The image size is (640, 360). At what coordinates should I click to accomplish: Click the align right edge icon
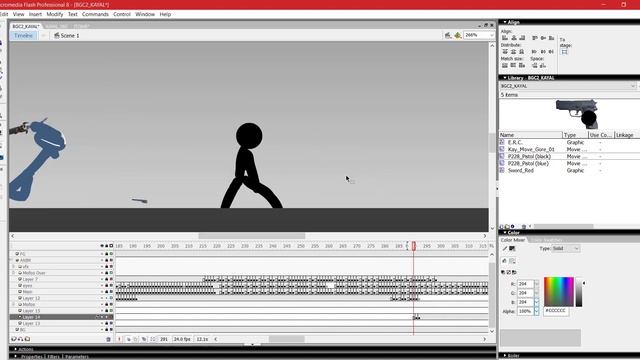pos(522,38)
